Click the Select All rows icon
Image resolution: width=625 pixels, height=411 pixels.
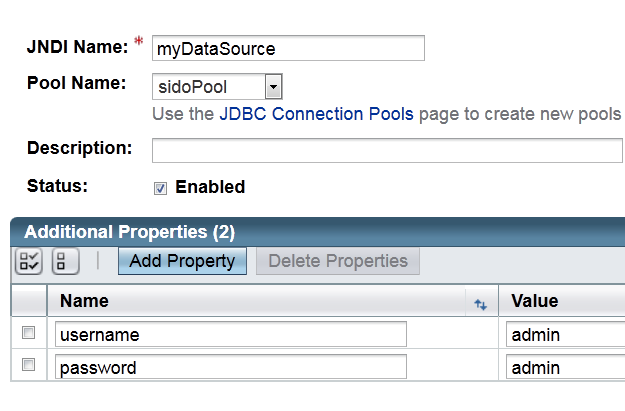(28, 262)
